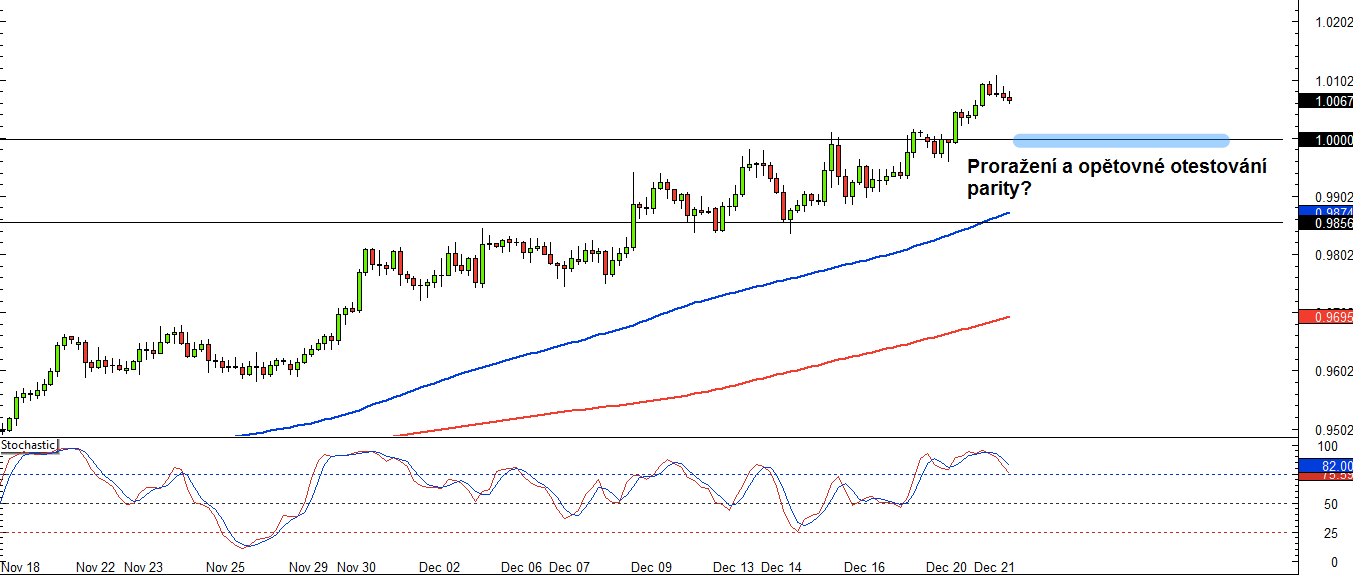Click the Nov 29 date label
The height and width of the screenshot is (575, 1353).
point(309,567)
